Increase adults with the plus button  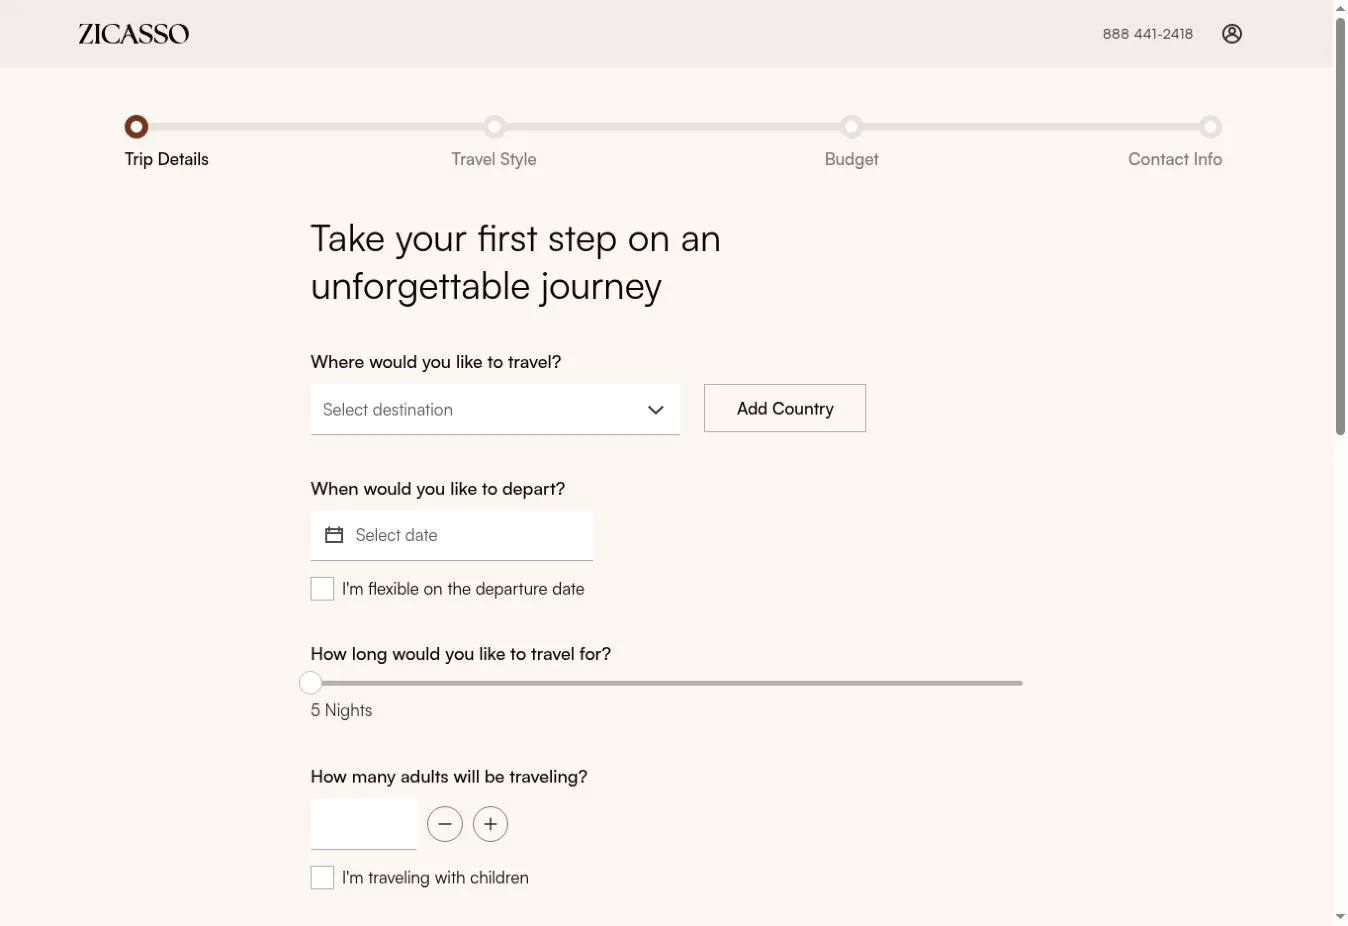490,824
